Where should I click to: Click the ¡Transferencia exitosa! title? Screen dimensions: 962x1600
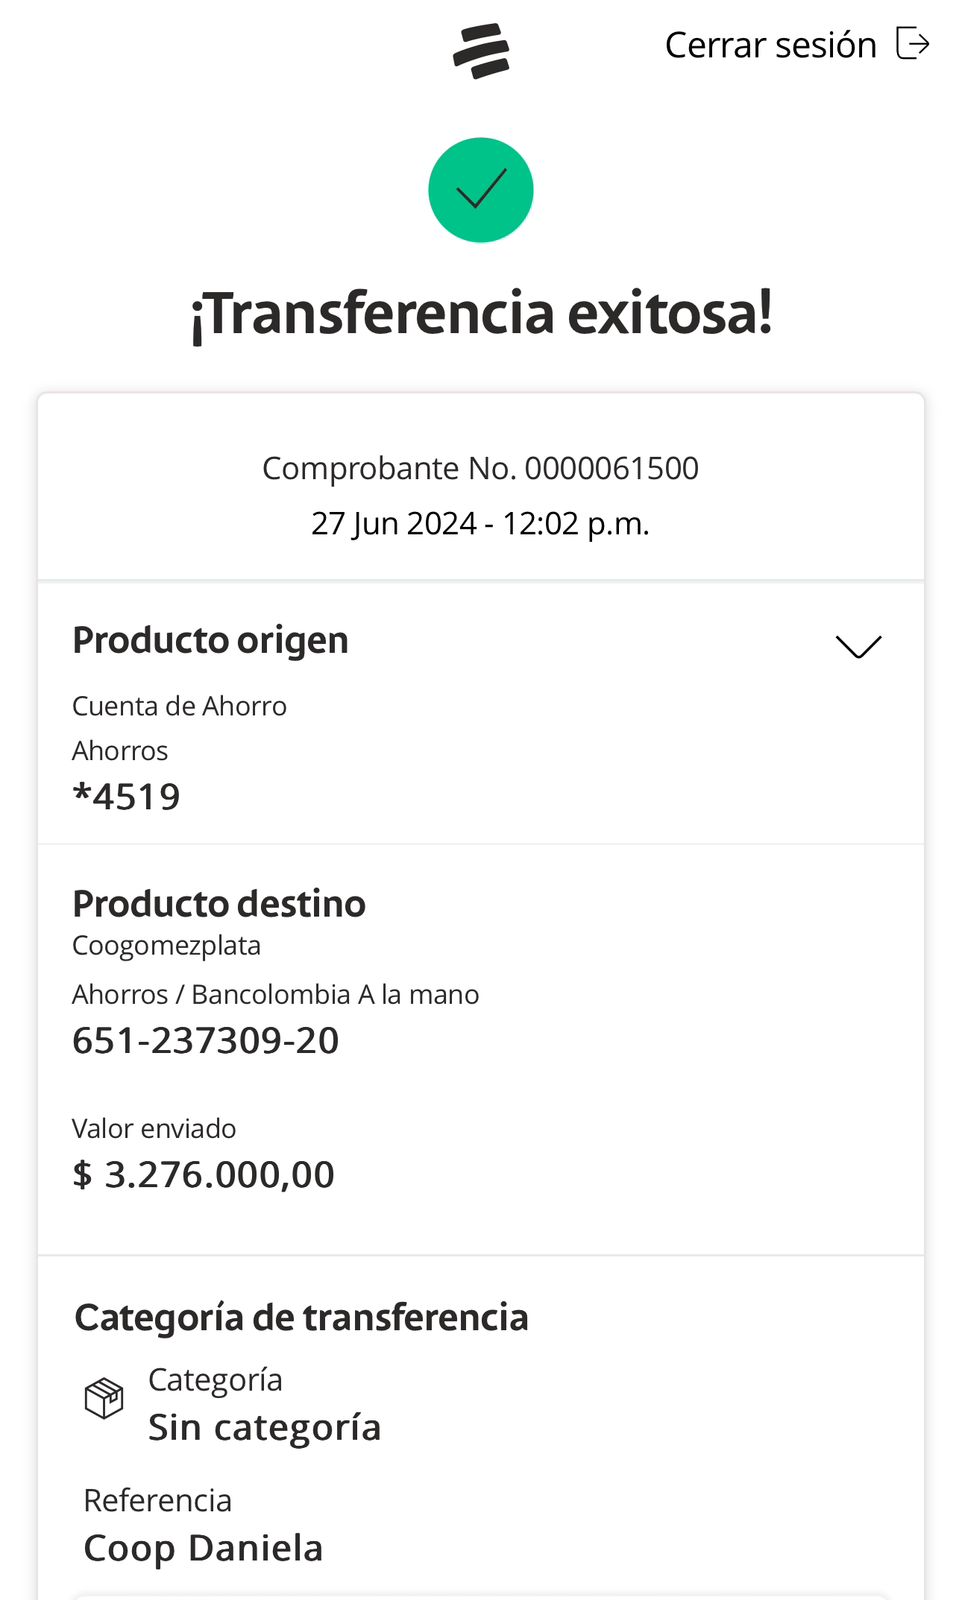coord(481,313)
